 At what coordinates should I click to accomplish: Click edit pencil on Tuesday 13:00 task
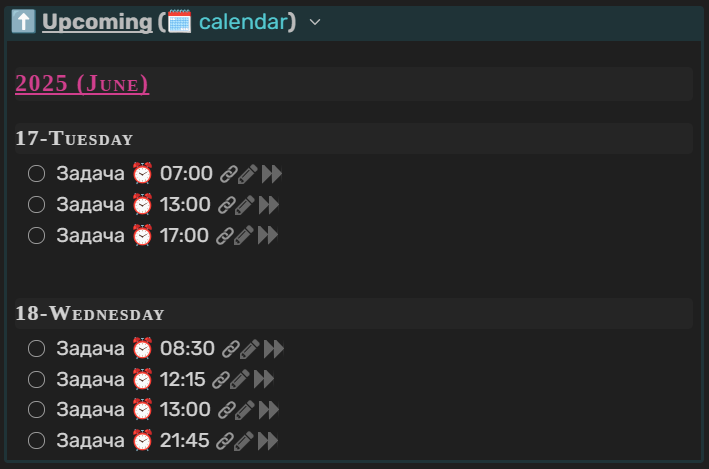click(245, 206)
